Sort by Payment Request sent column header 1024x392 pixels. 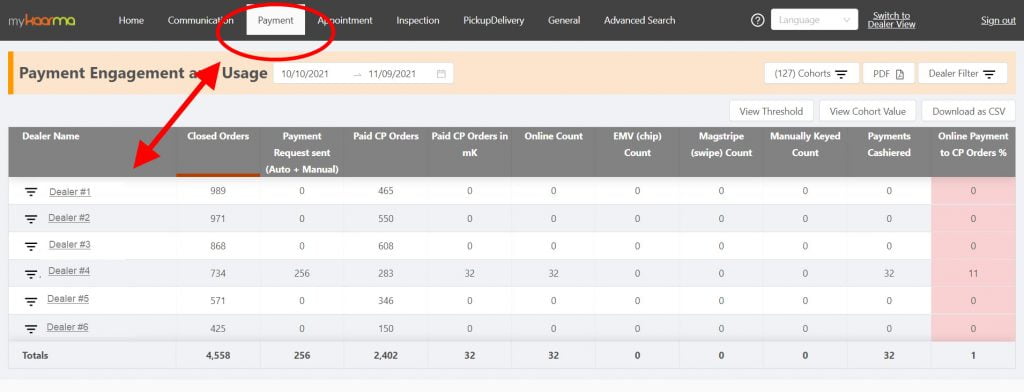pyautogui.click(x=302, y=152)
